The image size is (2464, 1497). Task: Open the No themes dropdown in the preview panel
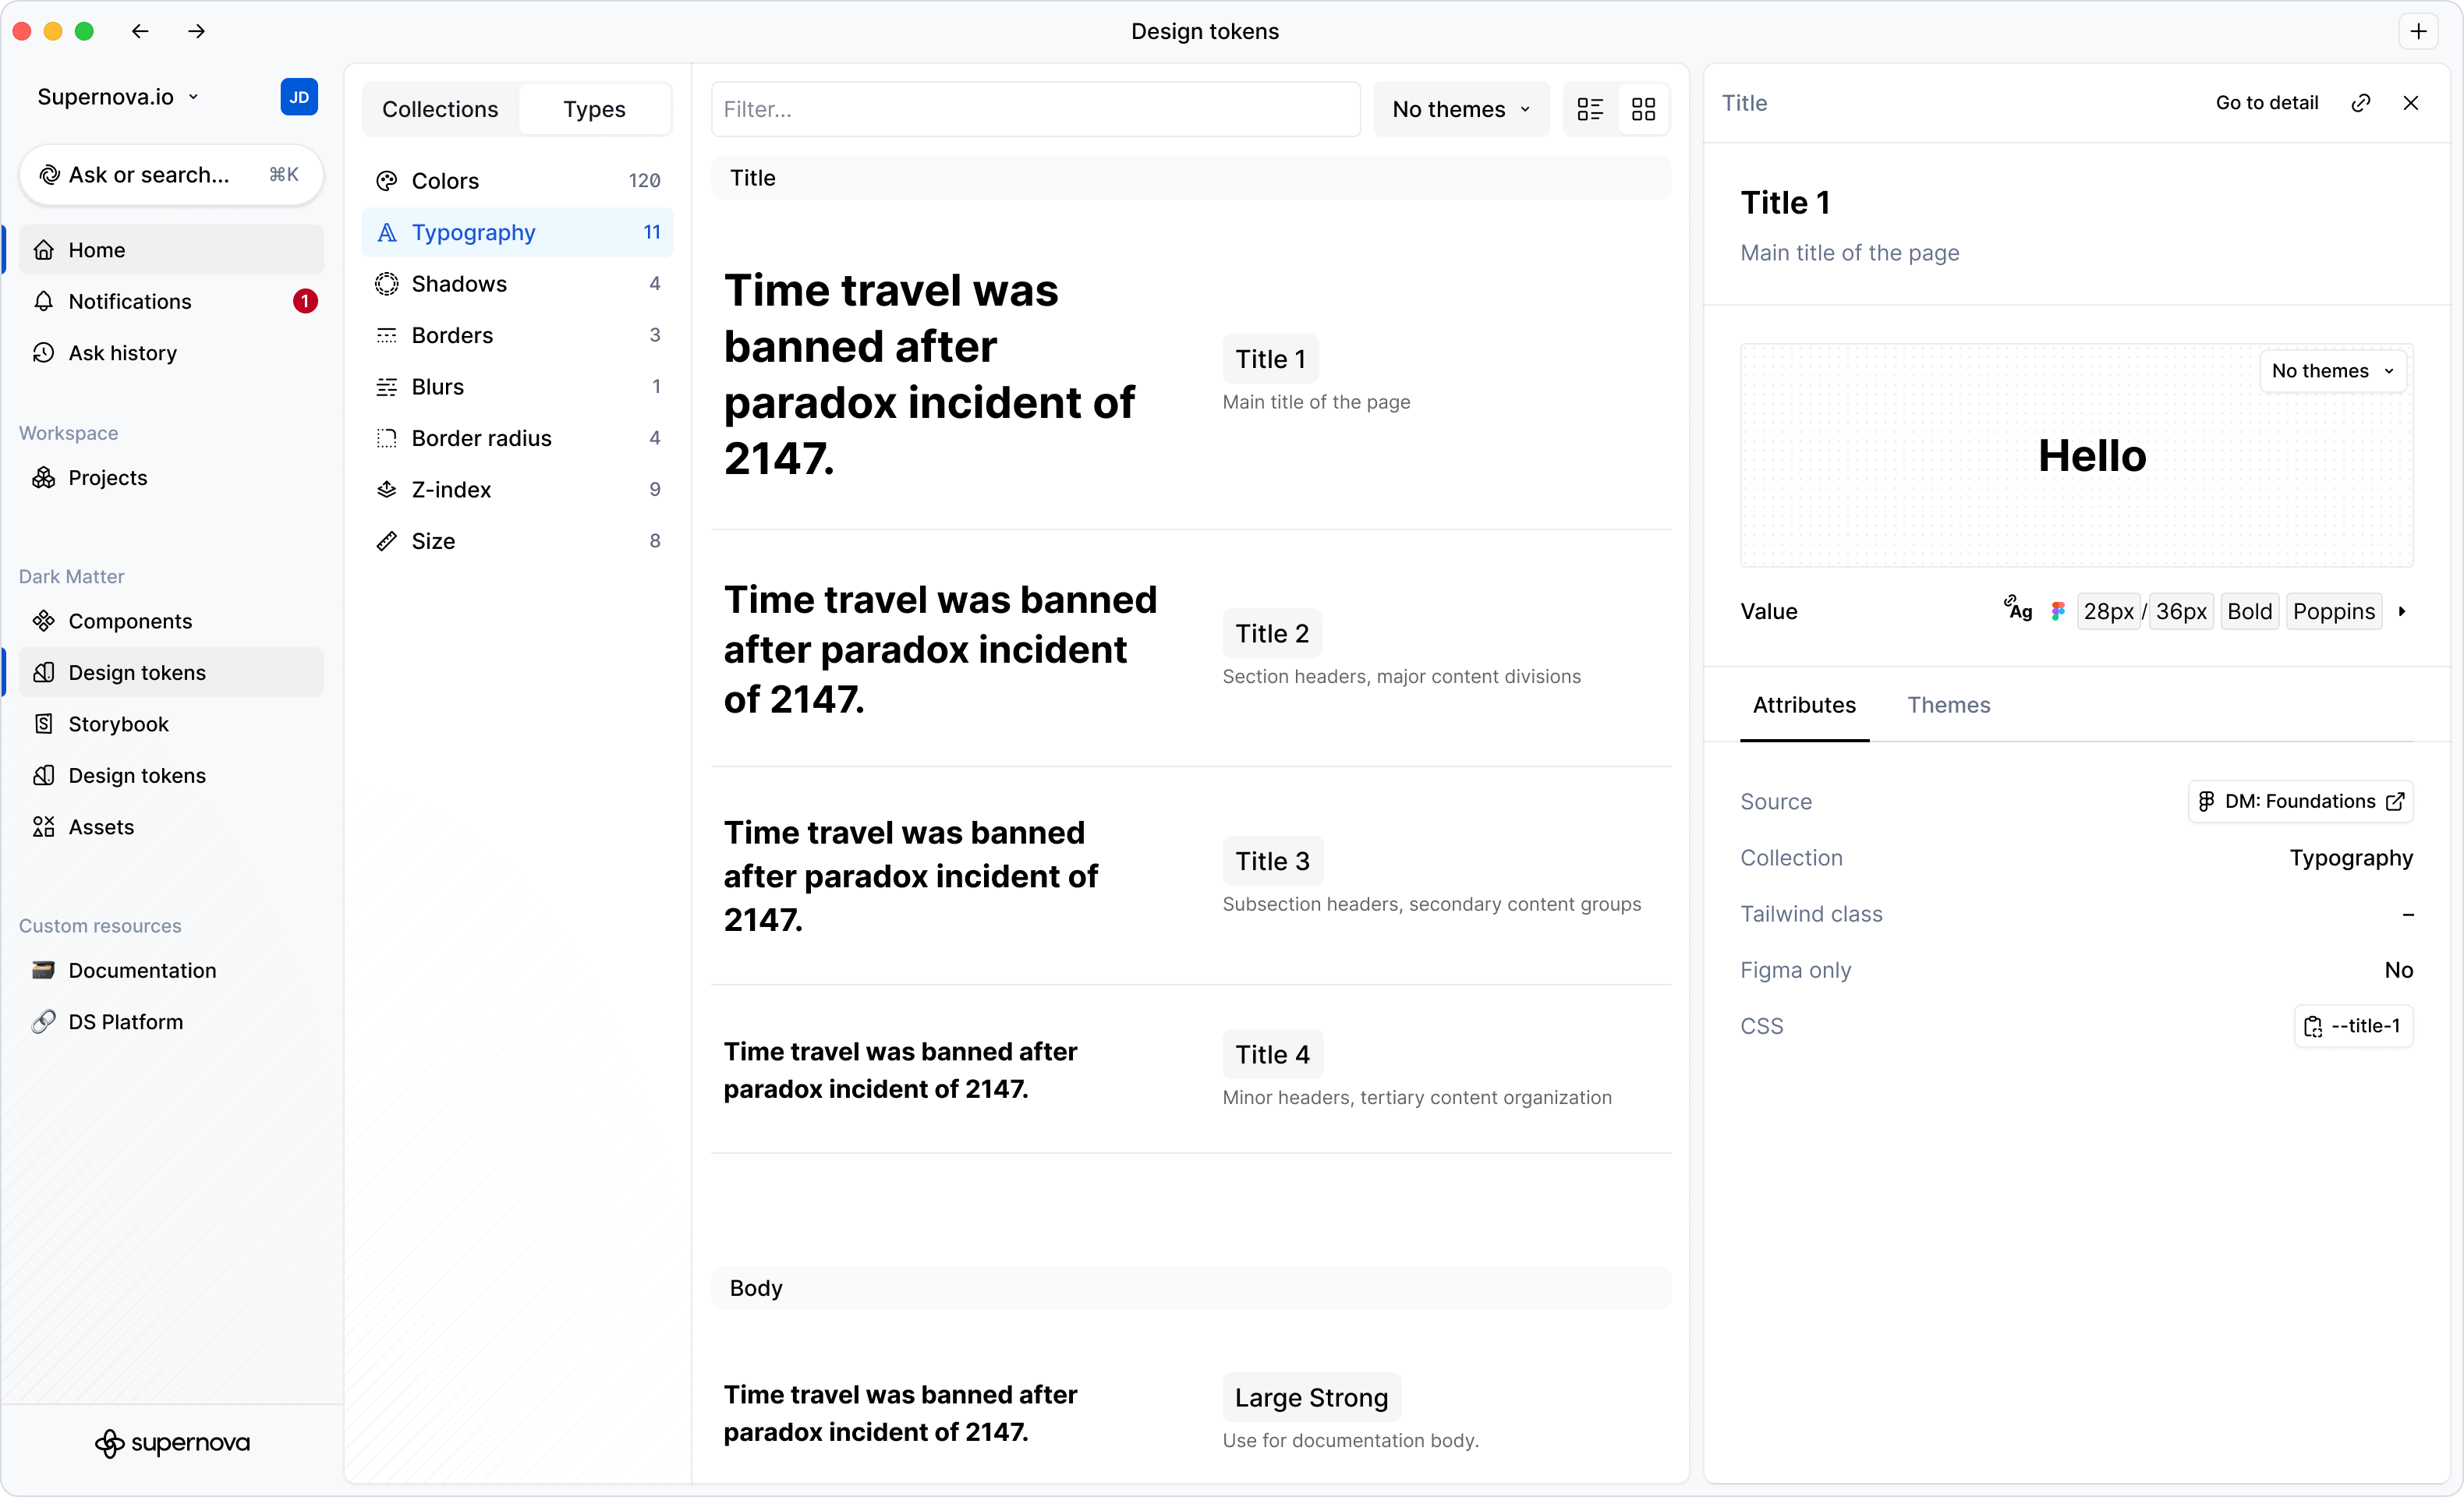pos(2332,370)
